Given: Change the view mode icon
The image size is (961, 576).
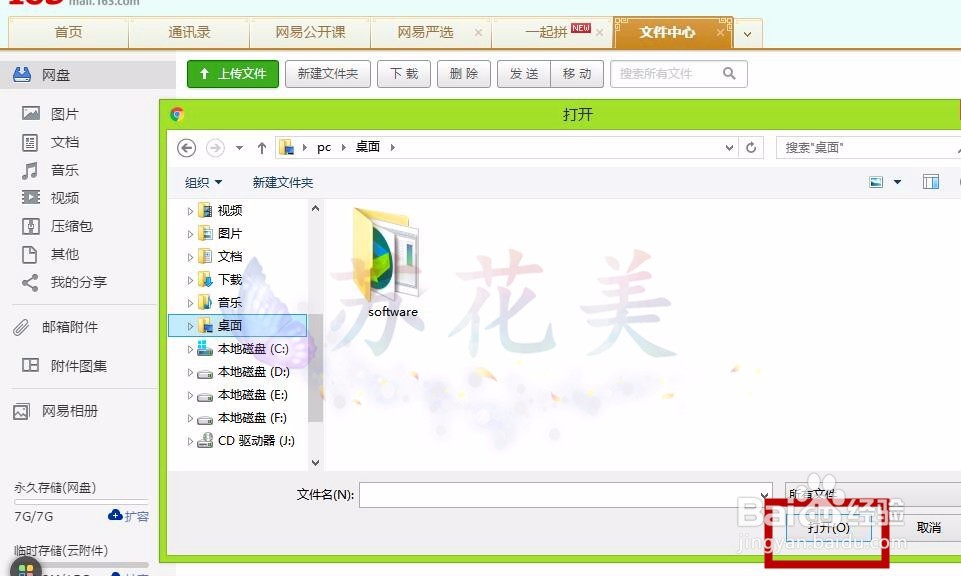Looking at the screenshot, I should coord(876,182).
